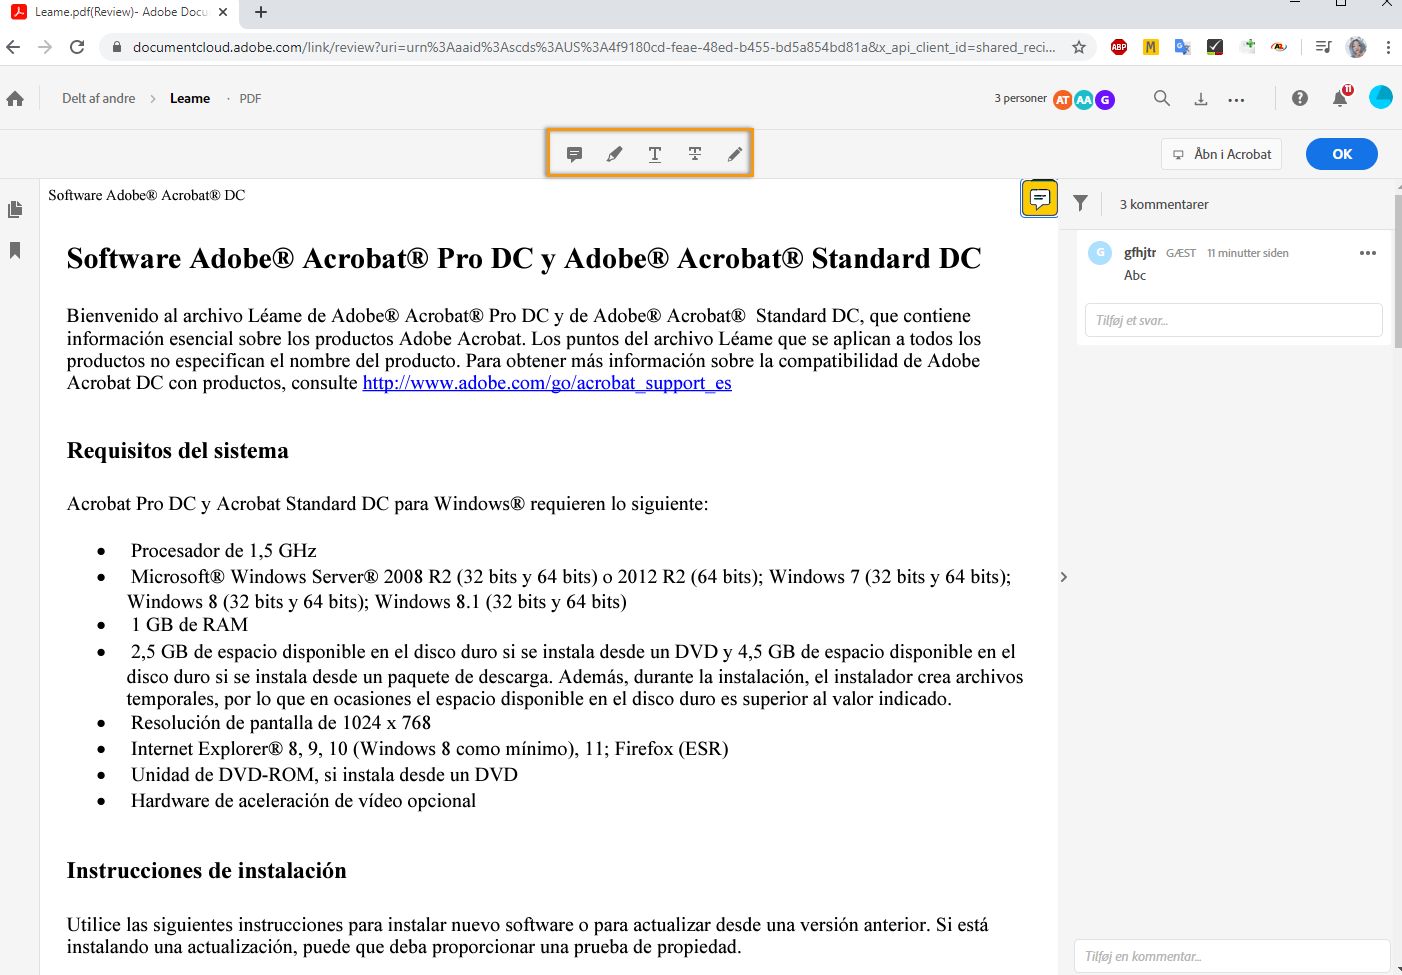Bookmark this page with the star icon

pyautogui.click(x=1079, y=47)
